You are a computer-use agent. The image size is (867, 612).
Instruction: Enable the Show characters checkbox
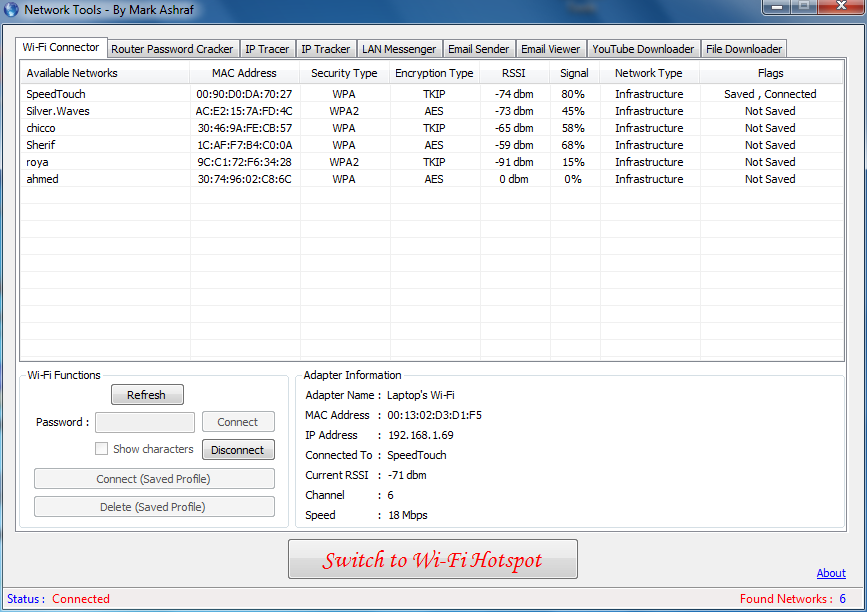[101, 449]
